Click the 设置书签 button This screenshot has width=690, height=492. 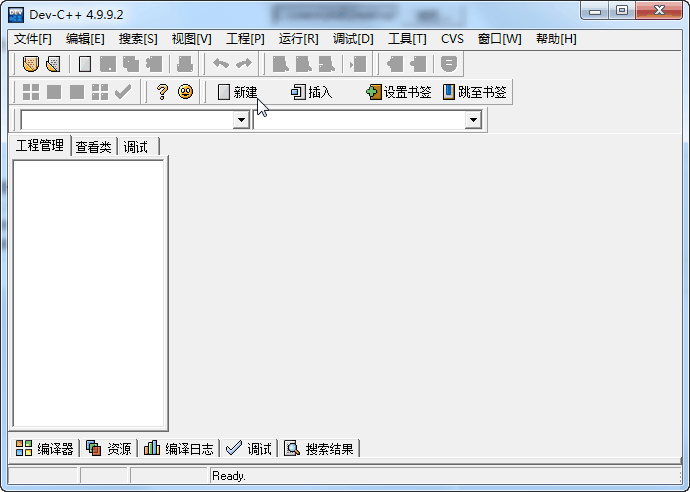[399, 92]
